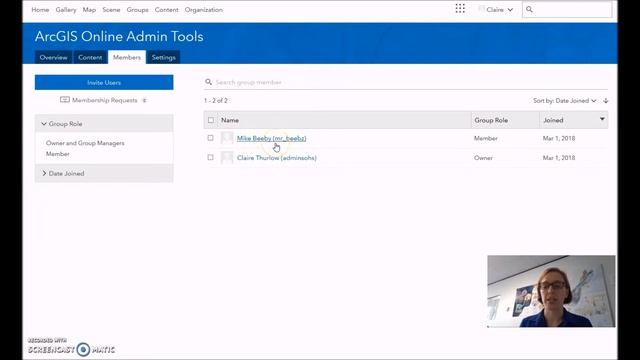The height and width of the screenshot is (360, 640).
Task: Open the app launcher grid icon
Action: (x=460, y=9)
